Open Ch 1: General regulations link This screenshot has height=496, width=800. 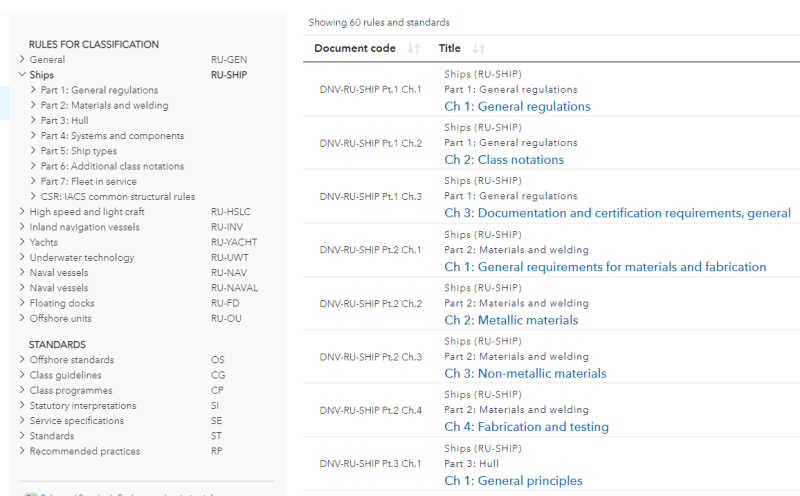click(517, 106)
